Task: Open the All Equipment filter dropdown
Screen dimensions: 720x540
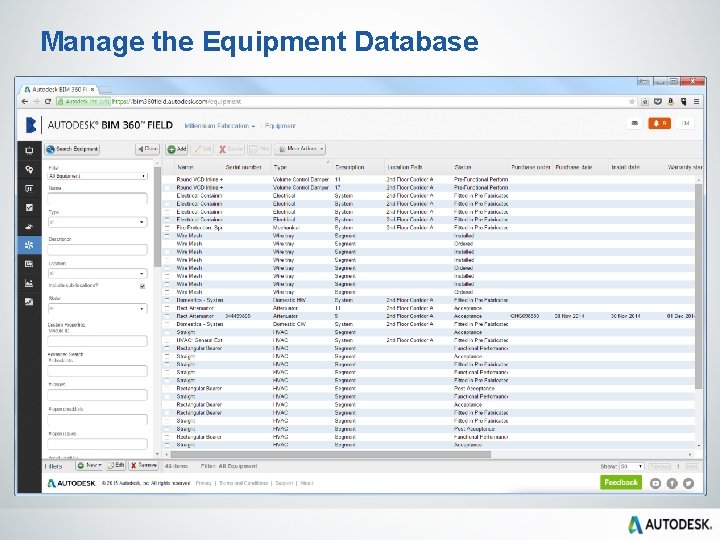Action: click(x=97, y=176)
